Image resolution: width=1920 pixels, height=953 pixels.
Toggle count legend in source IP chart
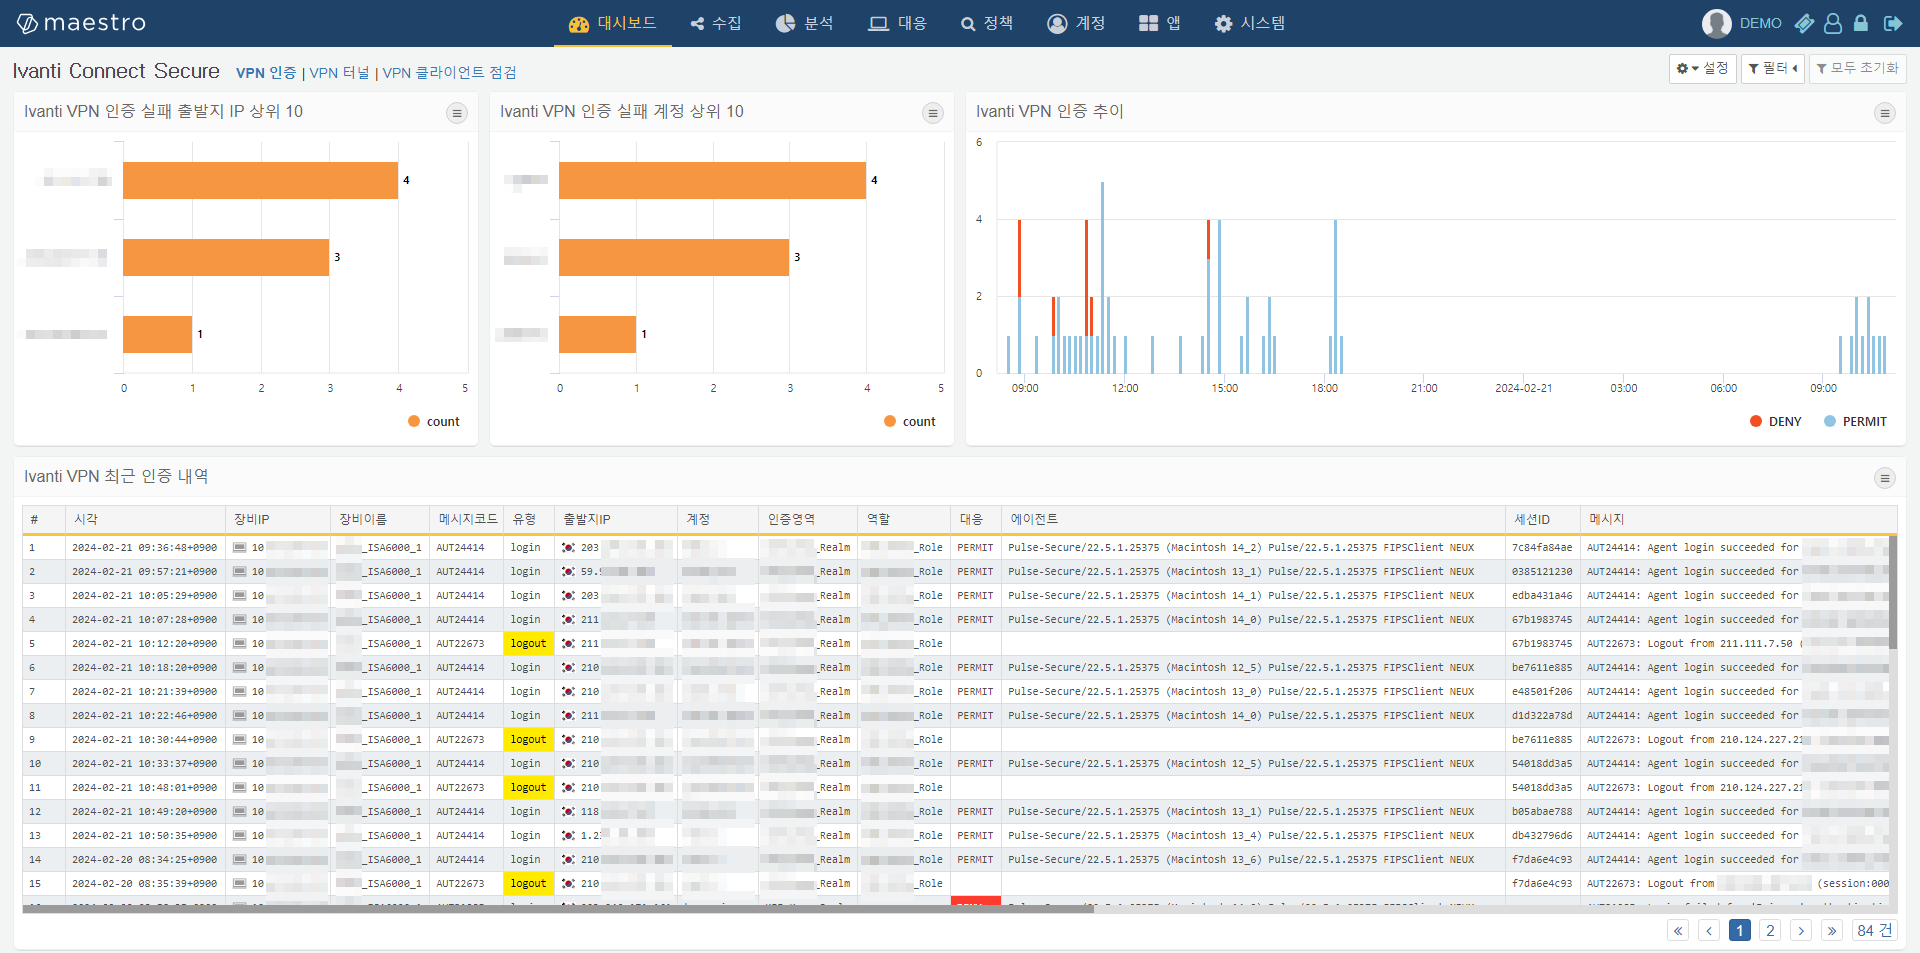coord(434,422)
